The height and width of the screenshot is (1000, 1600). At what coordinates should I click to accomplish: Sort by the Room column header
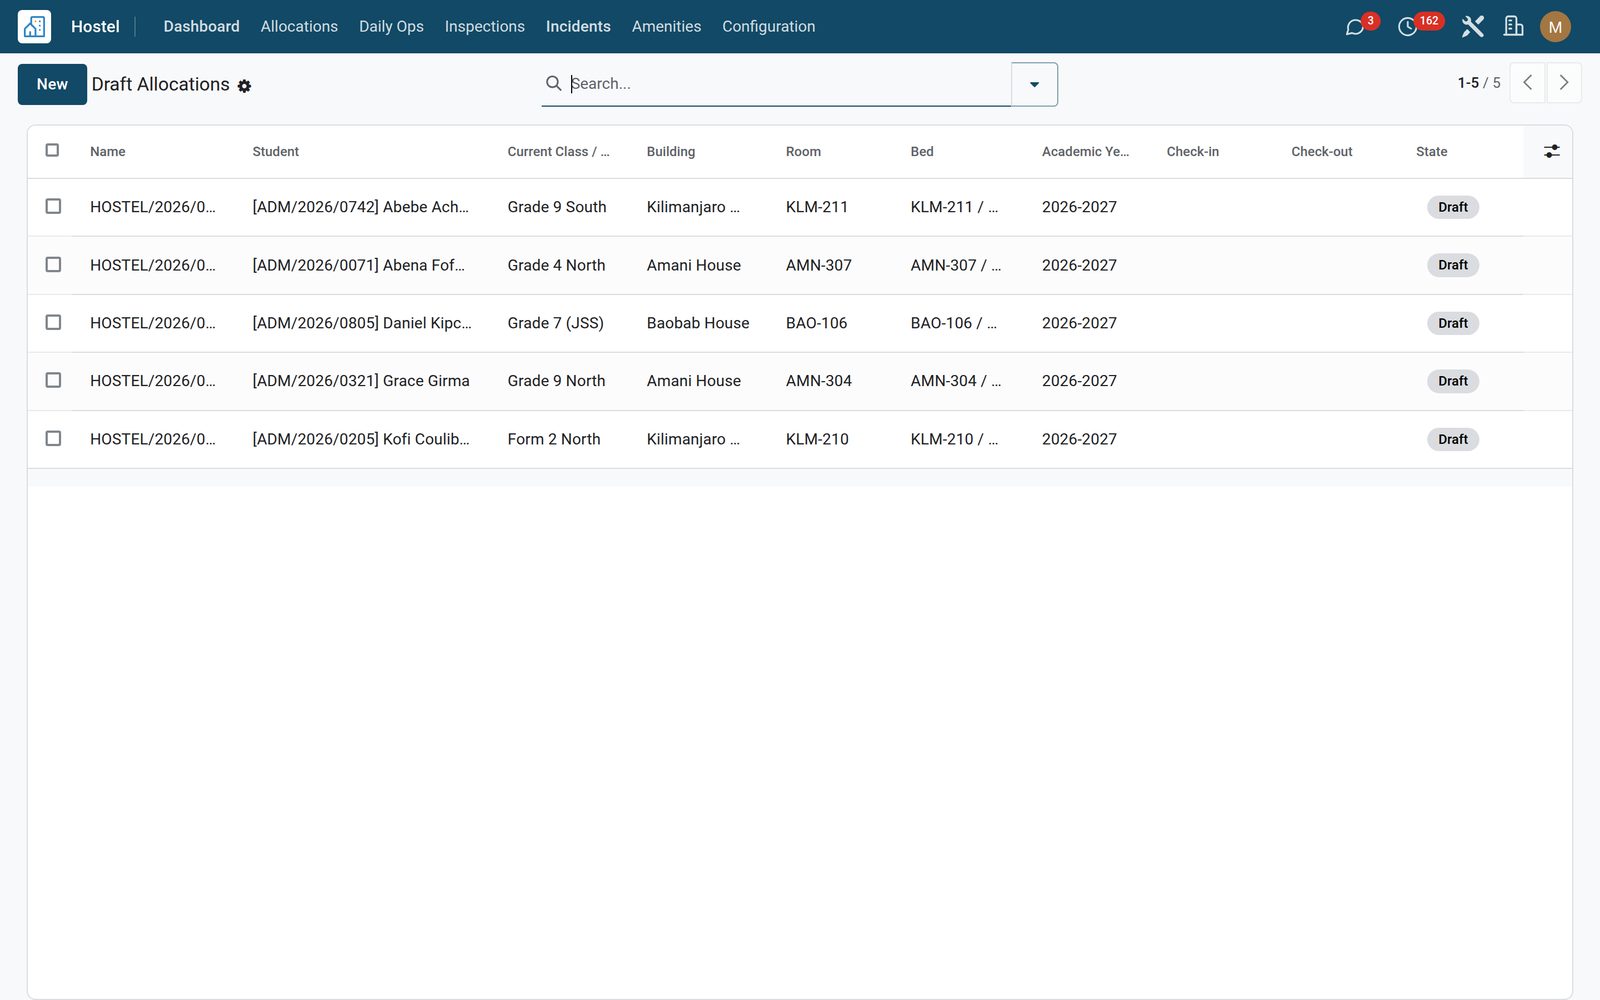point(803,152)
